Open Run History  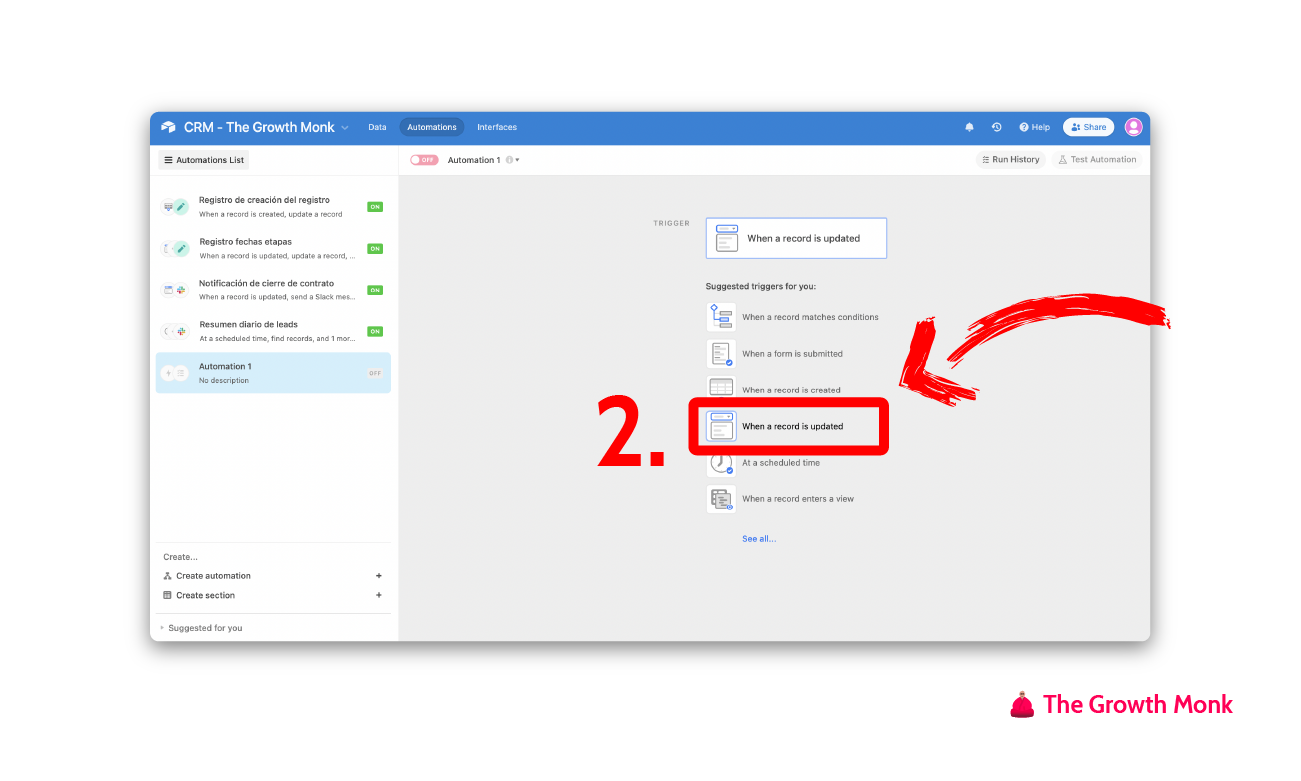(x=1010, y=160)
